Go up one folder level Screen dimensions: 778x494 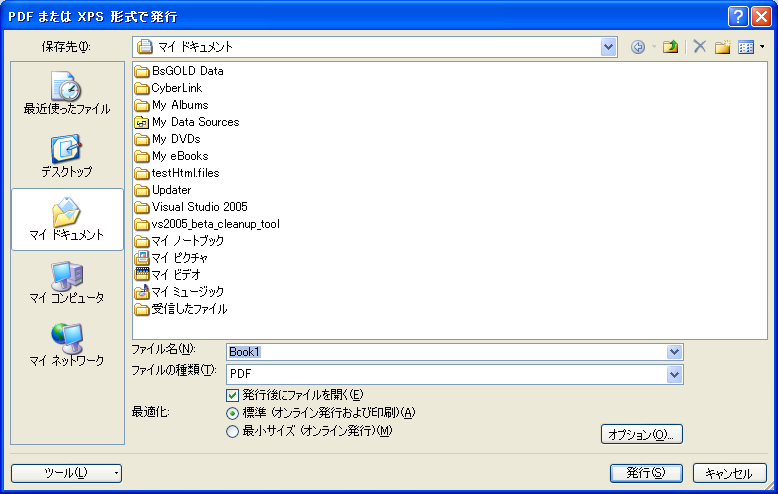coord(670,47)
